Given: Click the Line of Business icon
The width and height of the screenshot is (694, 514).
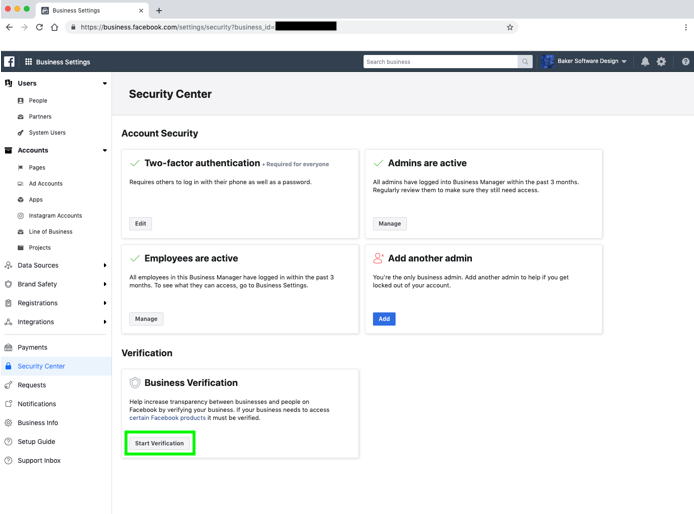Looking at the screenshot, I should pyautogui.click(x=20, y=232).
